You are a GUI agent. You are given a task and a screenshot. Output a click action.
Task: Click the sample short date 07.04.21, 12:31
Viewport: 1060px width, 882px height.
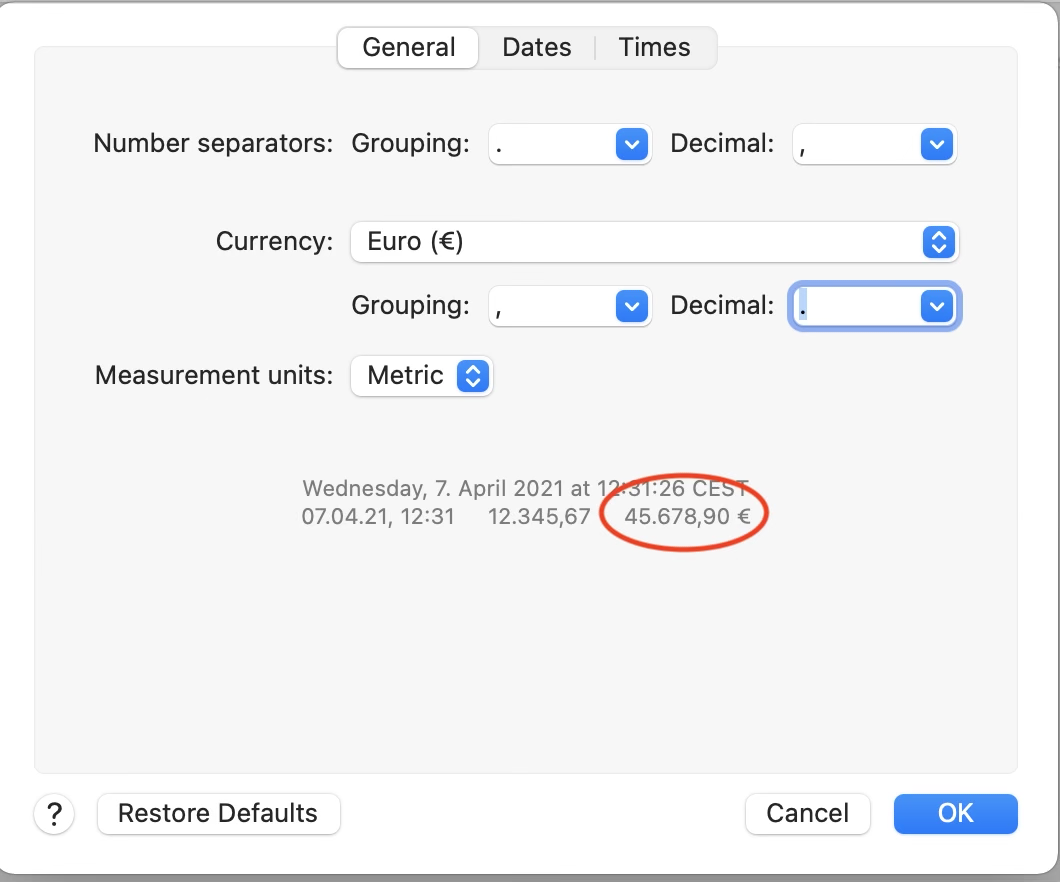(378, 517)
